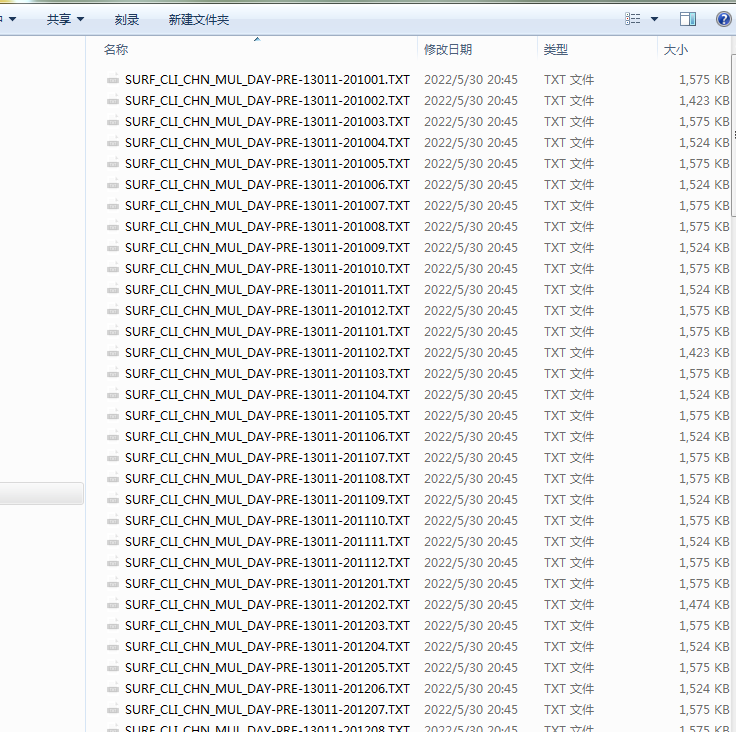Select file name SURF_CLI_CHN_MUL_DAY-PRE-13011-201203.TXT

click(x=267, y=625)
